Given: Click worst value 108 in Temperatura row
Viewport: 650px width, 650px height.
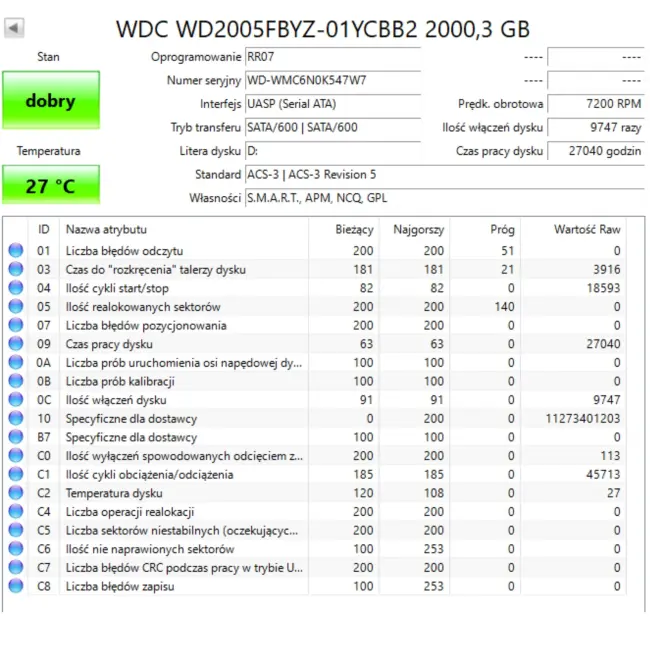Looking at the screenshot, I should (x=434, y=493).
